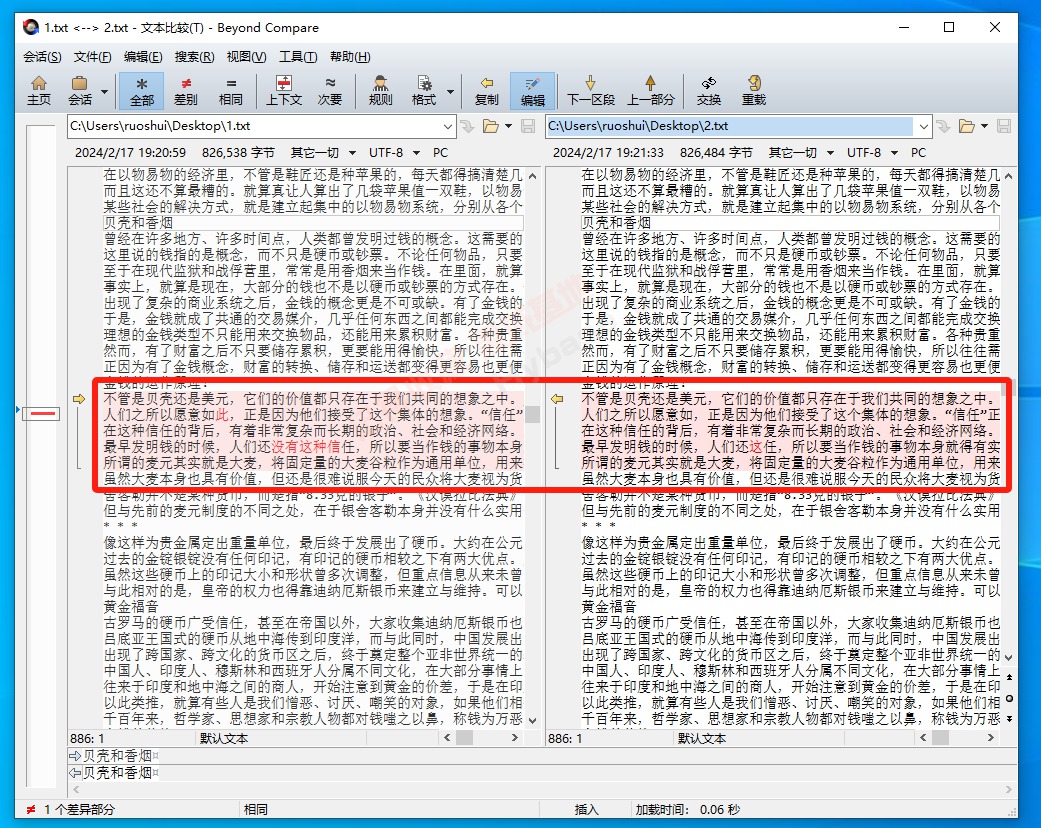Click red difference mark in overview thumbnail
The height and width of the screenshot is (828, 1041).
pos(42,414)
